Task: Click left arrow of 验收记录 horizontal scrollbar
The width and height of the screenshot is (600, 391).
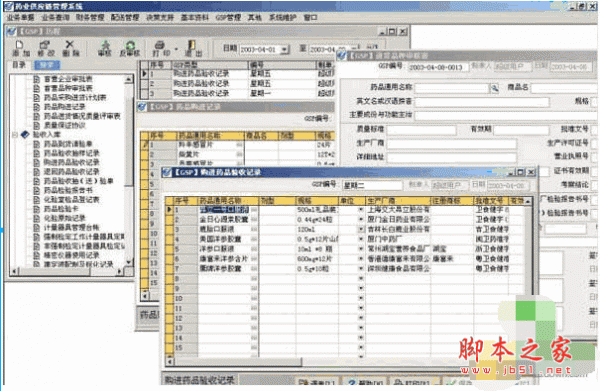Action: 170,361
